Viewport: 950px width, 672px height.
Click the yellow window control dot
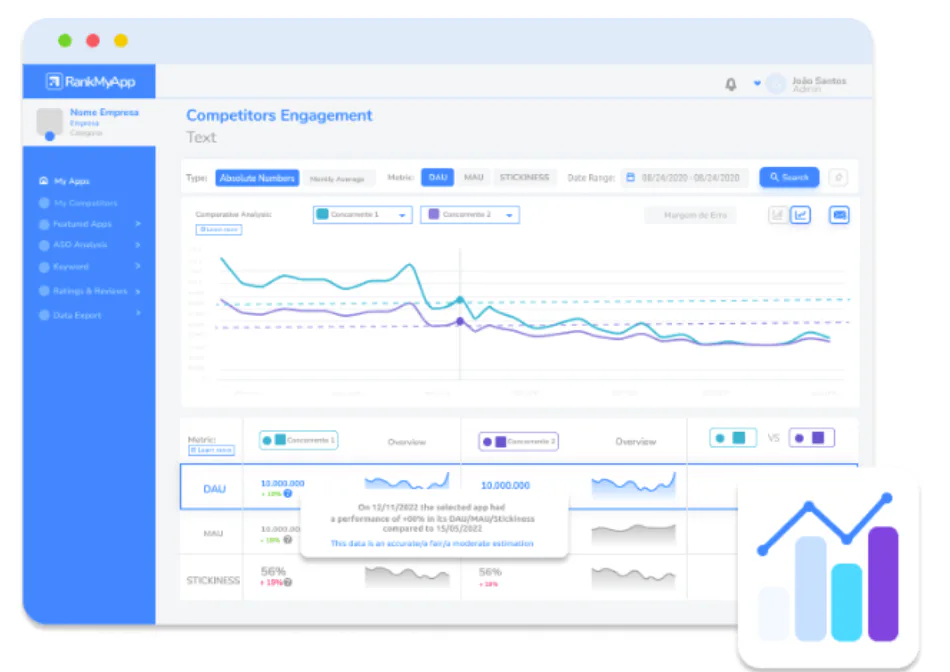click(x=121, y=41)
